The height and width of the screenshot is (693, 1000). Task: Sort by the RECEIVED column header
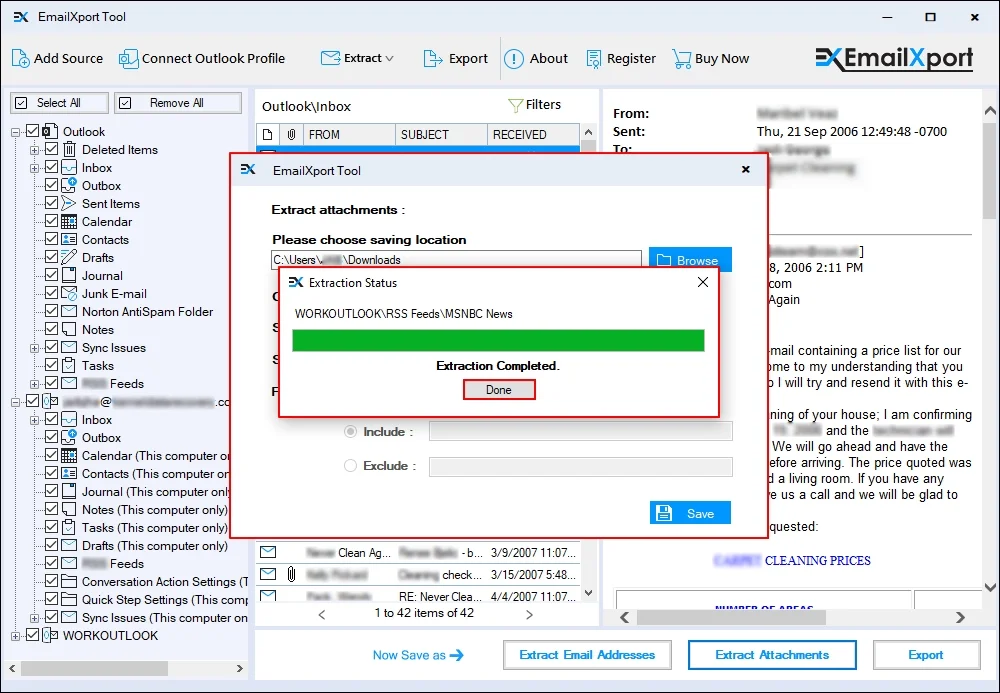(x=519, y=134)
